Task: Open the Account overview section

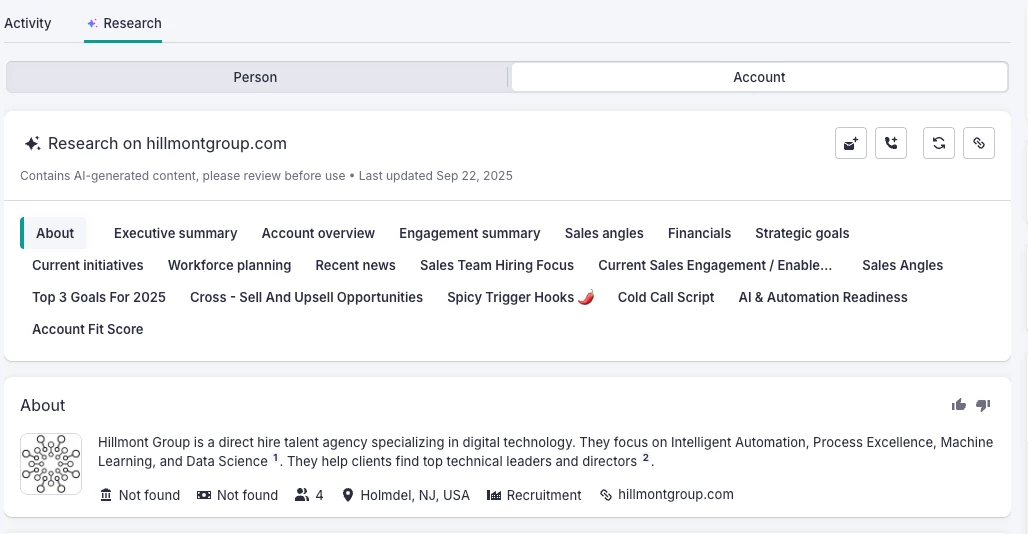Action: [318, 233]
